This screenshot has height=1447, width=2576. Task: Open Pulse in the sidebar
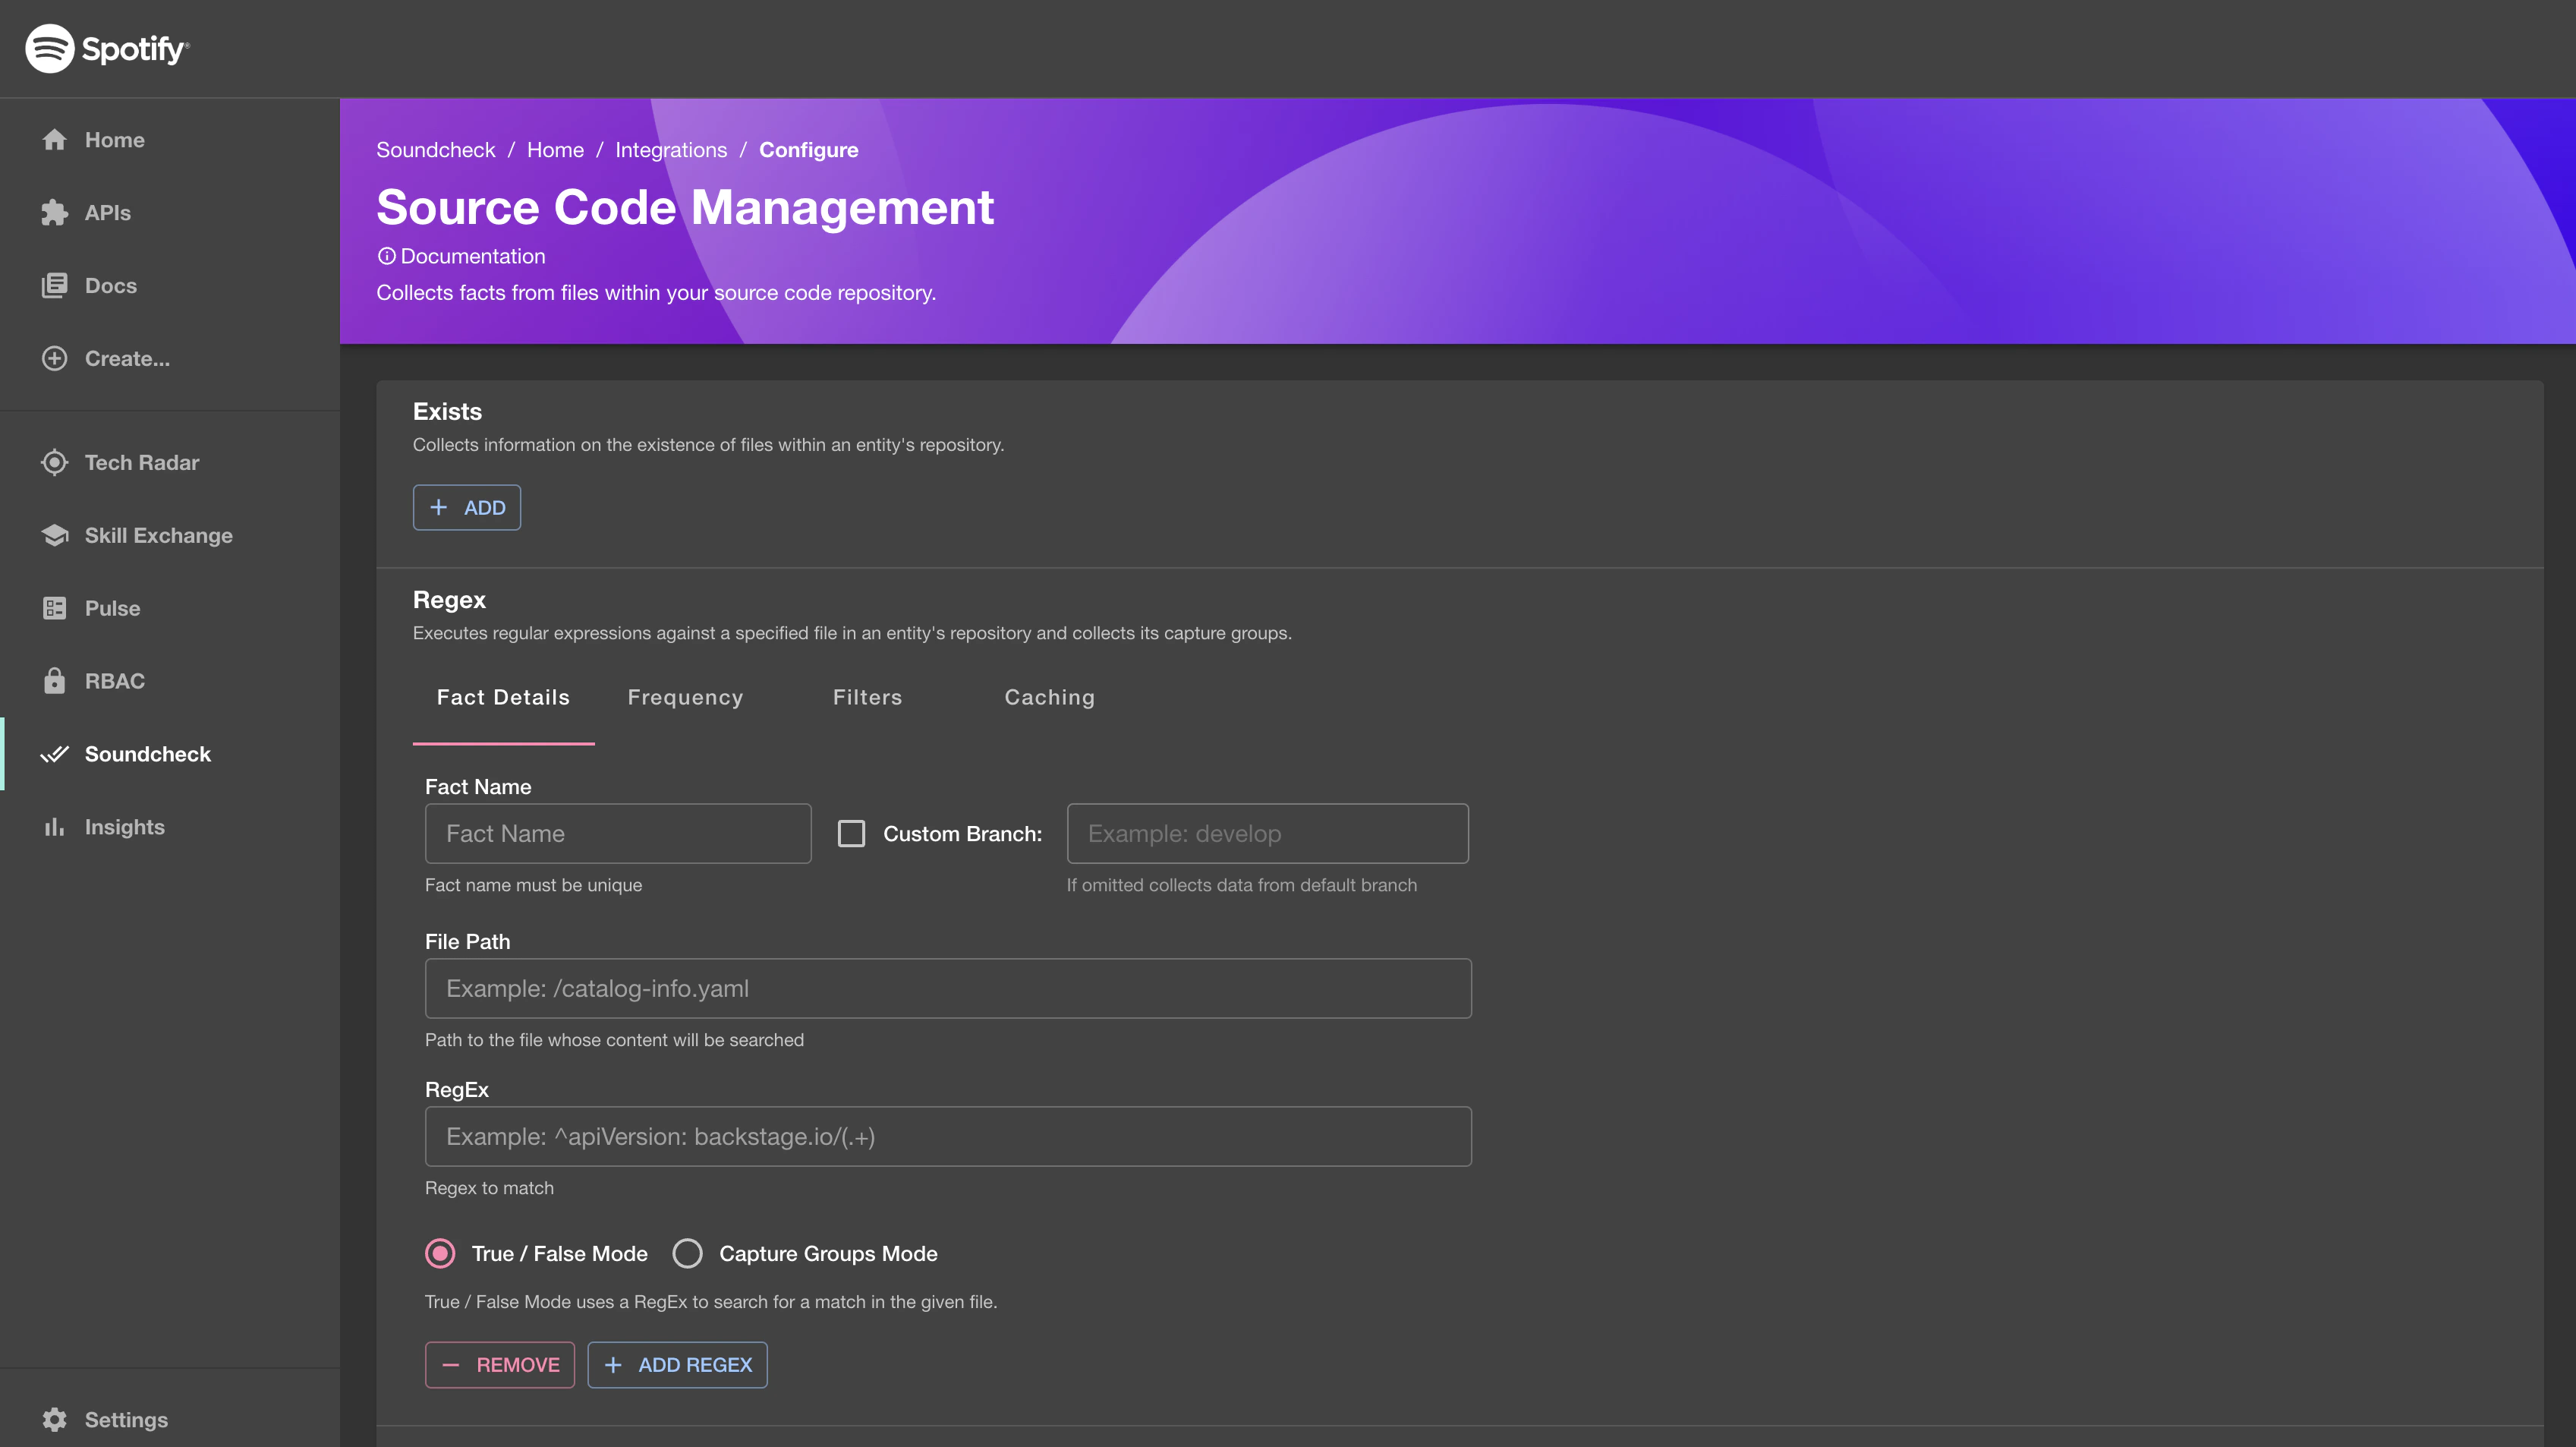170,609
